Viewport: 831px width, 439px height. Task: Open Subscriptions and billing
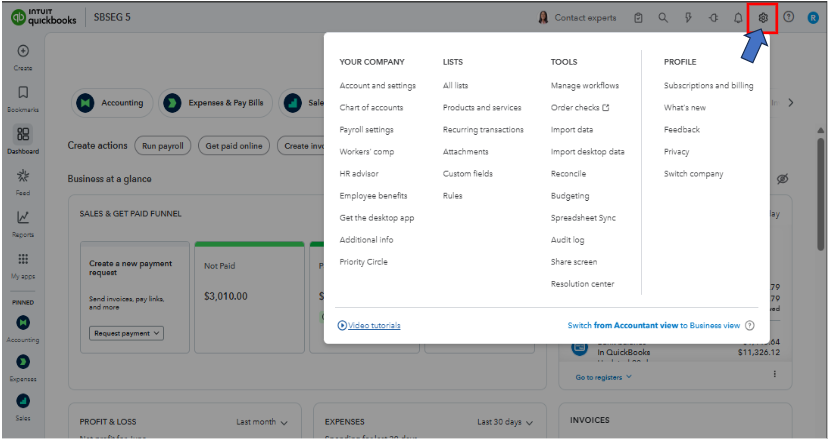(x=708, y=85)
